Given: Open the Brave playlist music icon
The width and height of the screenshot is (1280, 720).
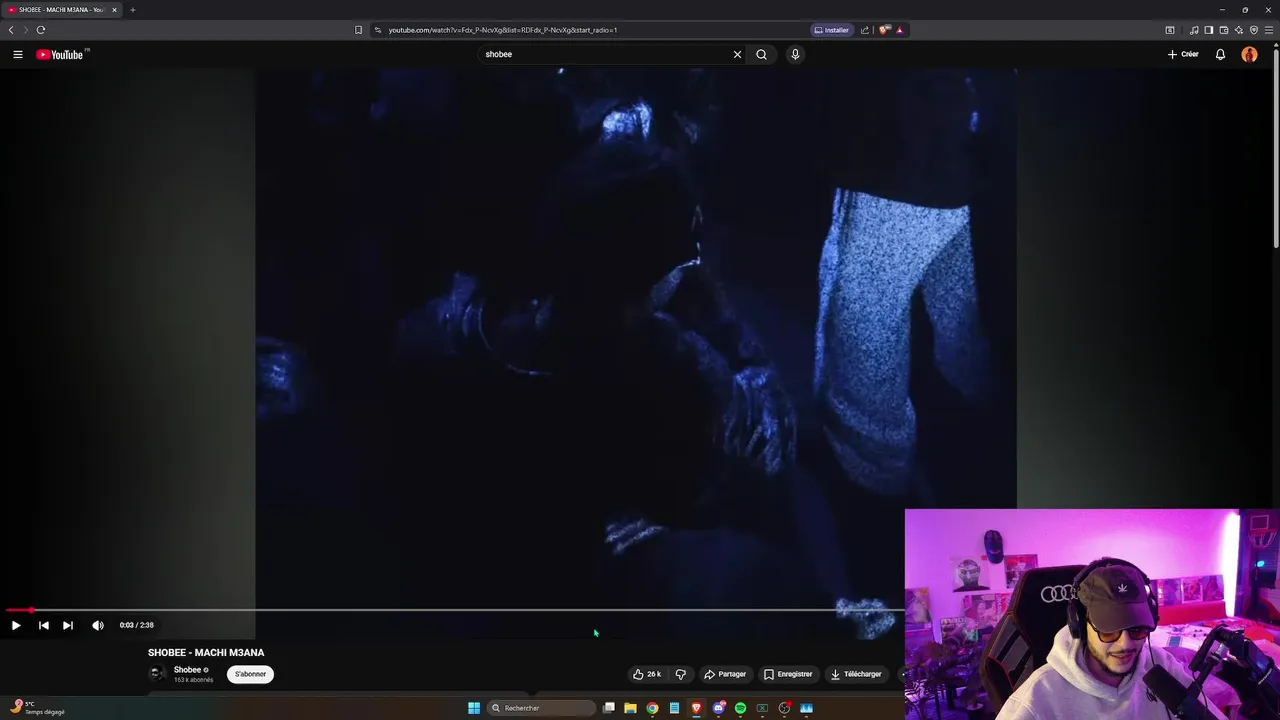Looking at the screenshot, I should pyautogui.click(x=1194, y=30).
